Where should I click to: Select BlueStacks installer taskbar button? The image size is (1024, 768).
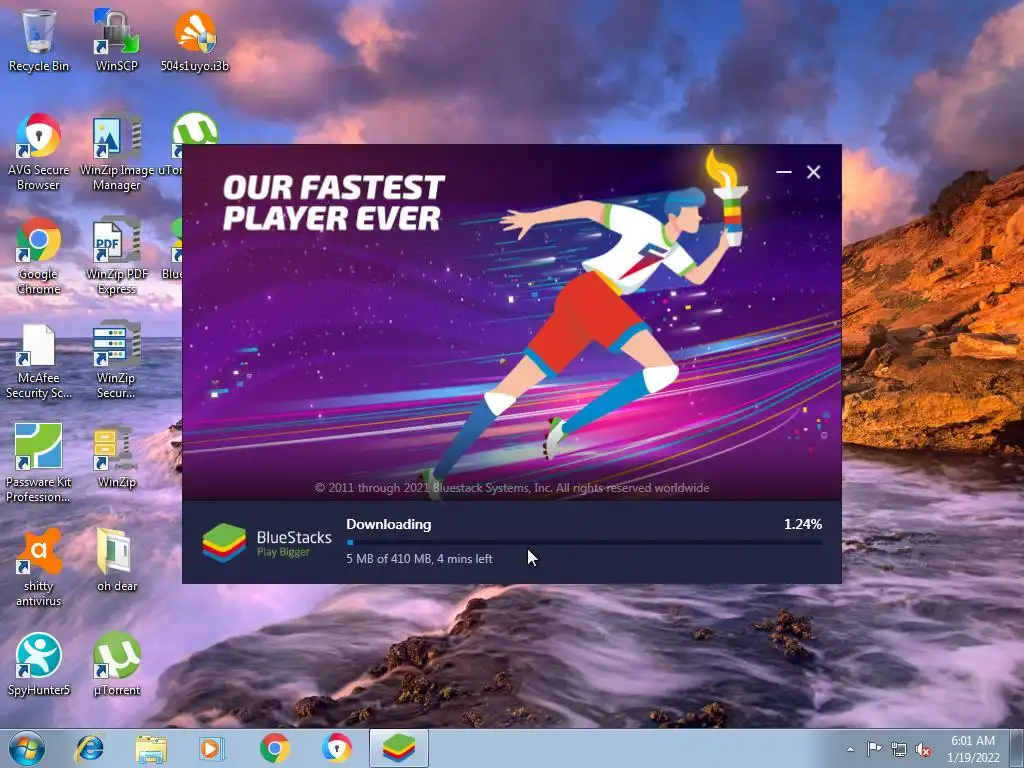click(x=399, y=748)
